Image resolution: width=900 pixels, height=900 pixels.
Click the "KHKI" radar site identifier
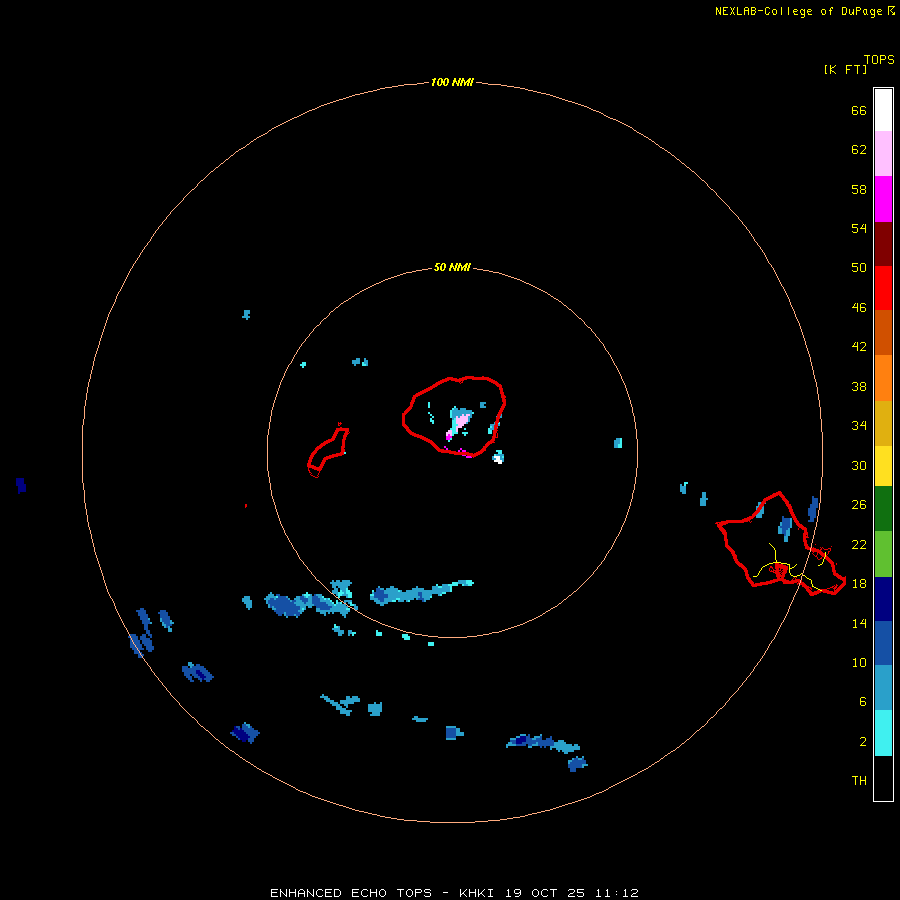[x=476, y=893]
